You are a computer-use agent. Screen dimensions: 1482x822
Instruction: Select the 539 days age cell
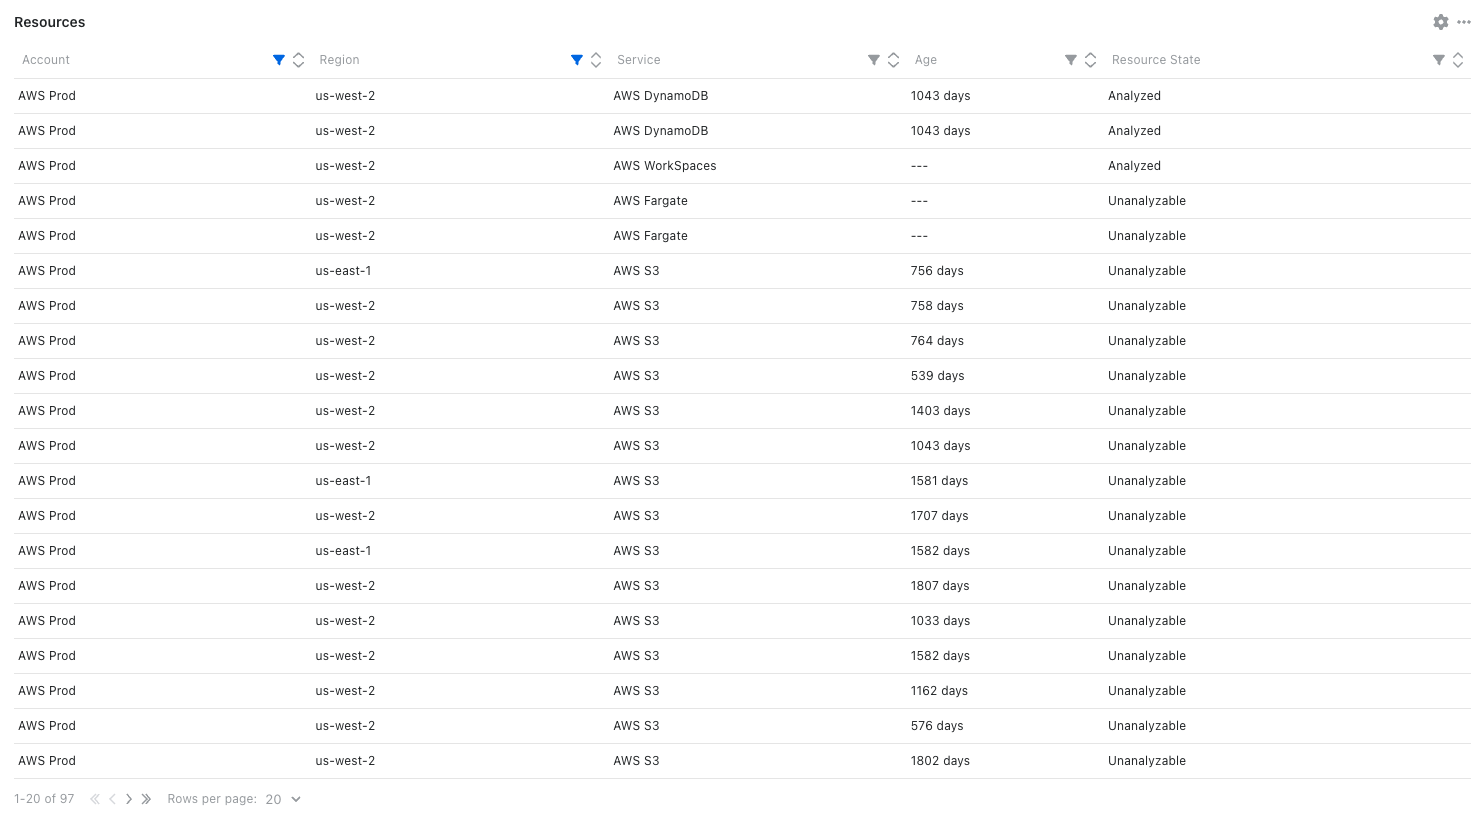(937, 376)
